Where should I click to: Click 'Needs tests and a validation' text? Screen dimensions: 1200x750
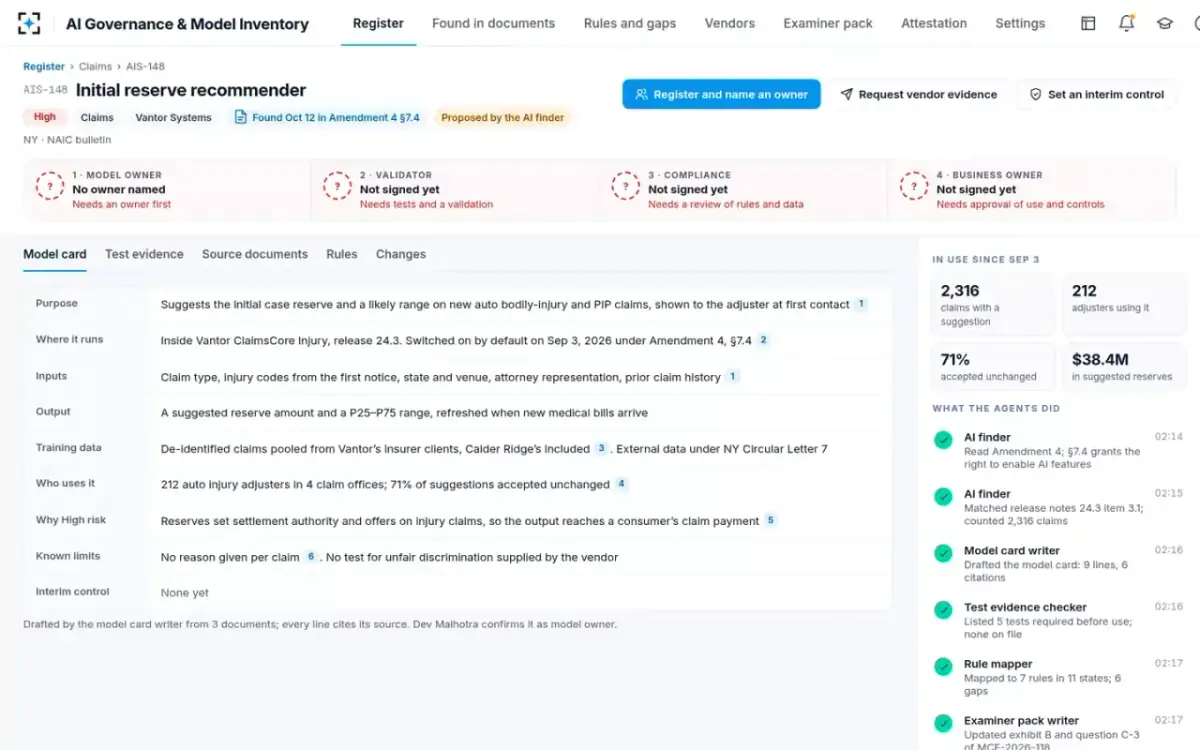pos(426,204)
